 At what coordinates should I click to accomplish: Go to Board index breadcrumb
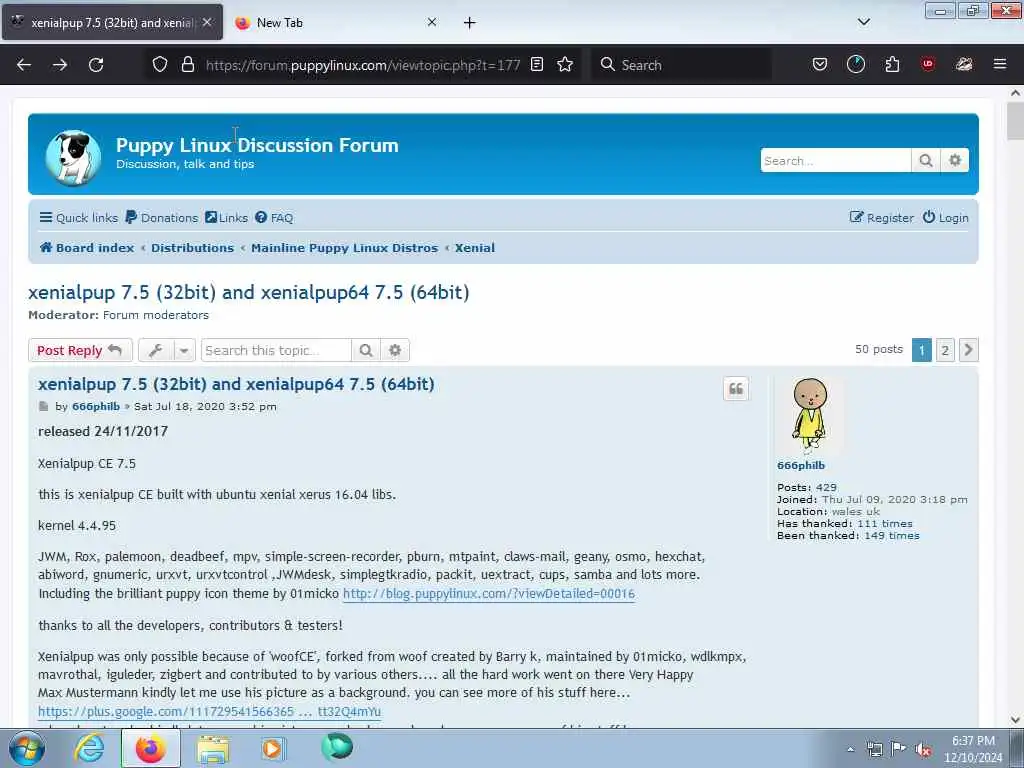pyautogui.click(x=87, y=248)
